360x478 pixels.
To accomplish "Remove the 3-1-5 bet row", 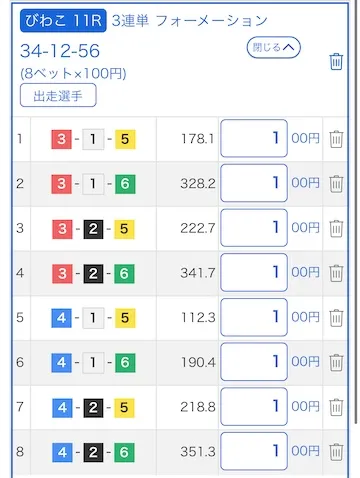I will (336, 139).
